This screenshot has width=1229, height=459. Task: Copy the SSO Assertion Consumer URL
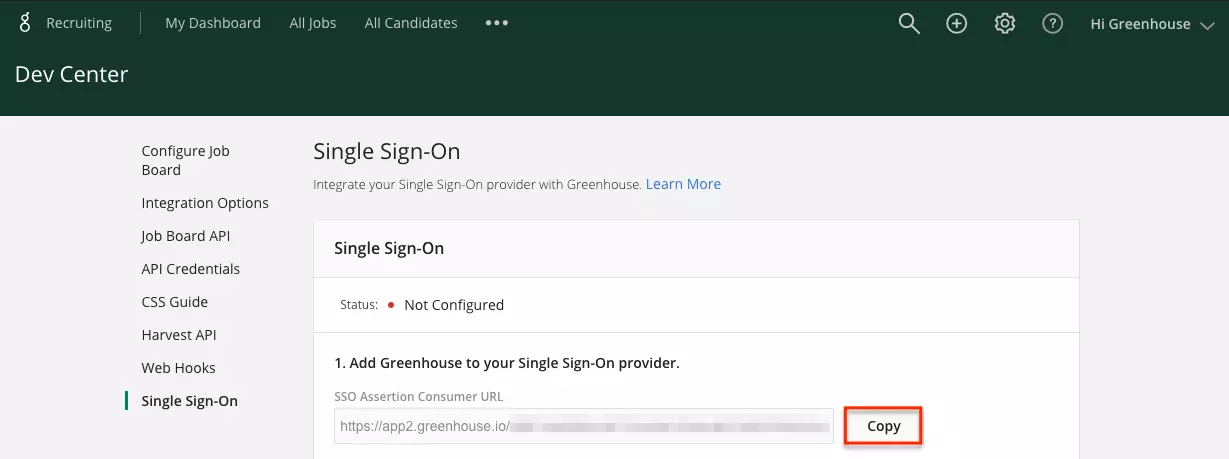click(883, 426)
